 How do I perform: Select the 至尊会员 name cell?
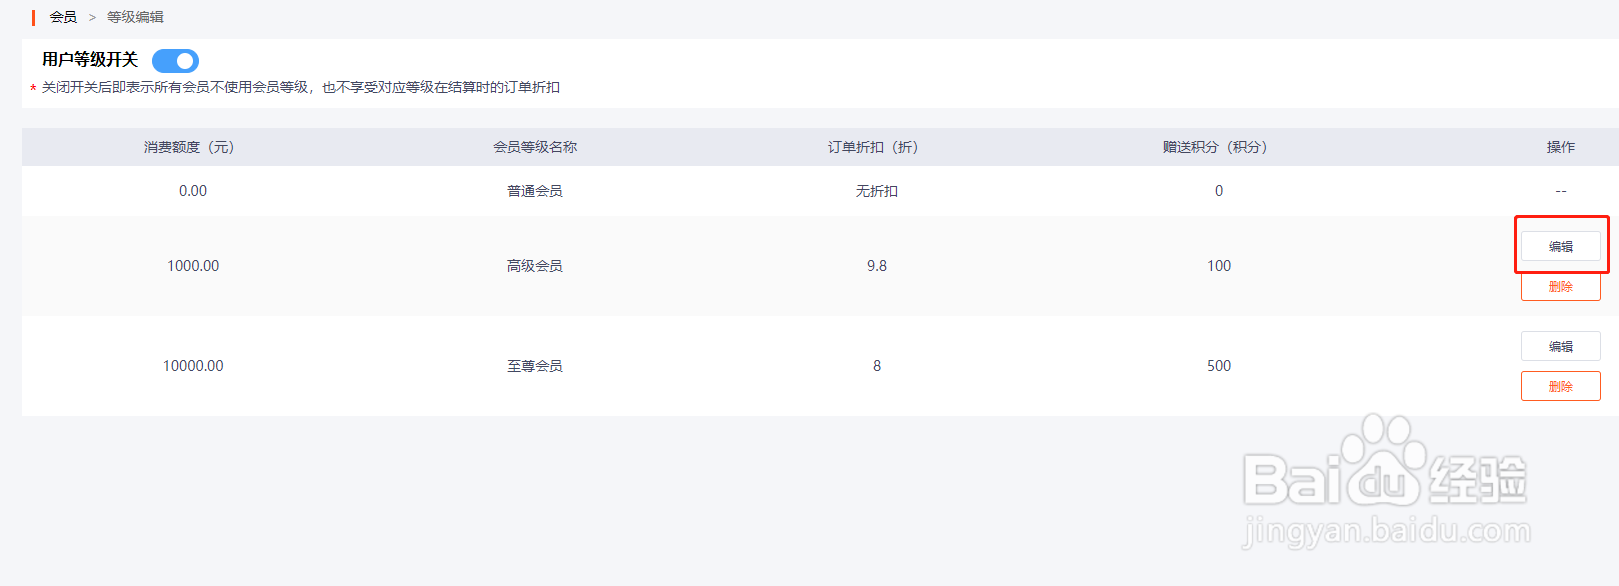tap(535, 366)
